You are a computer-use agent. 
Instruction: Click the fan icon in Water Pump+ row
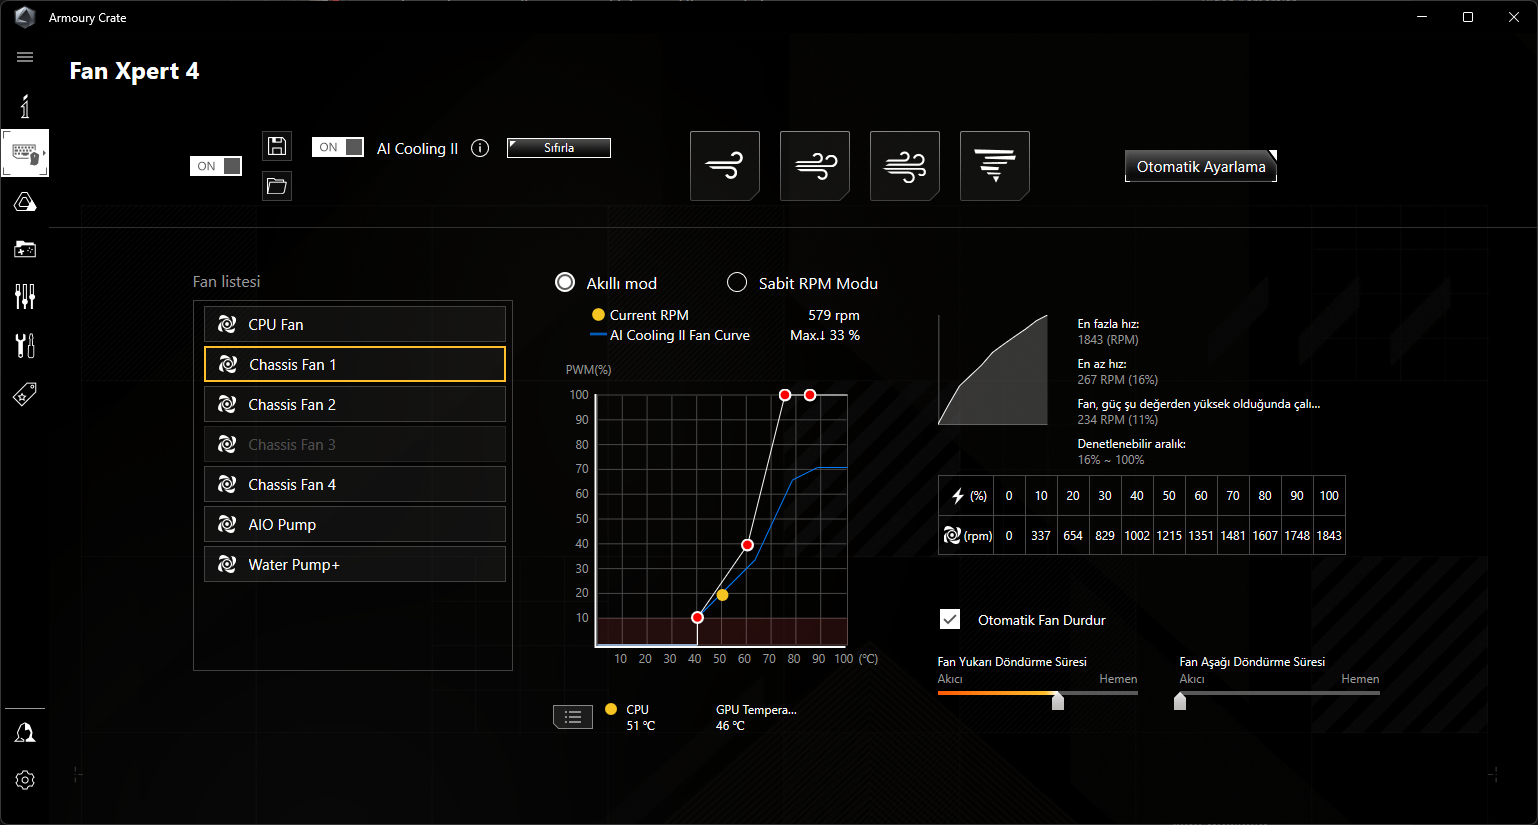(227, 564)
